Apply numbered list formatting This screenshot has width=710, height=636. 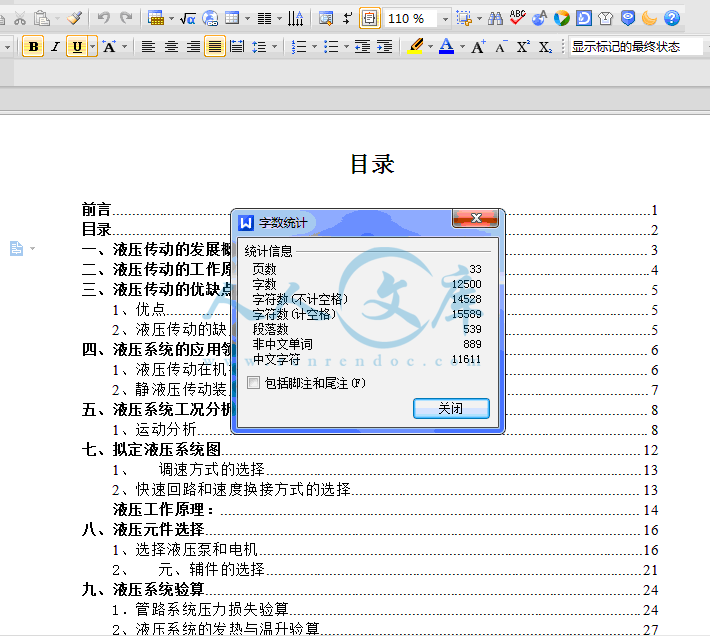coord(299,47)
